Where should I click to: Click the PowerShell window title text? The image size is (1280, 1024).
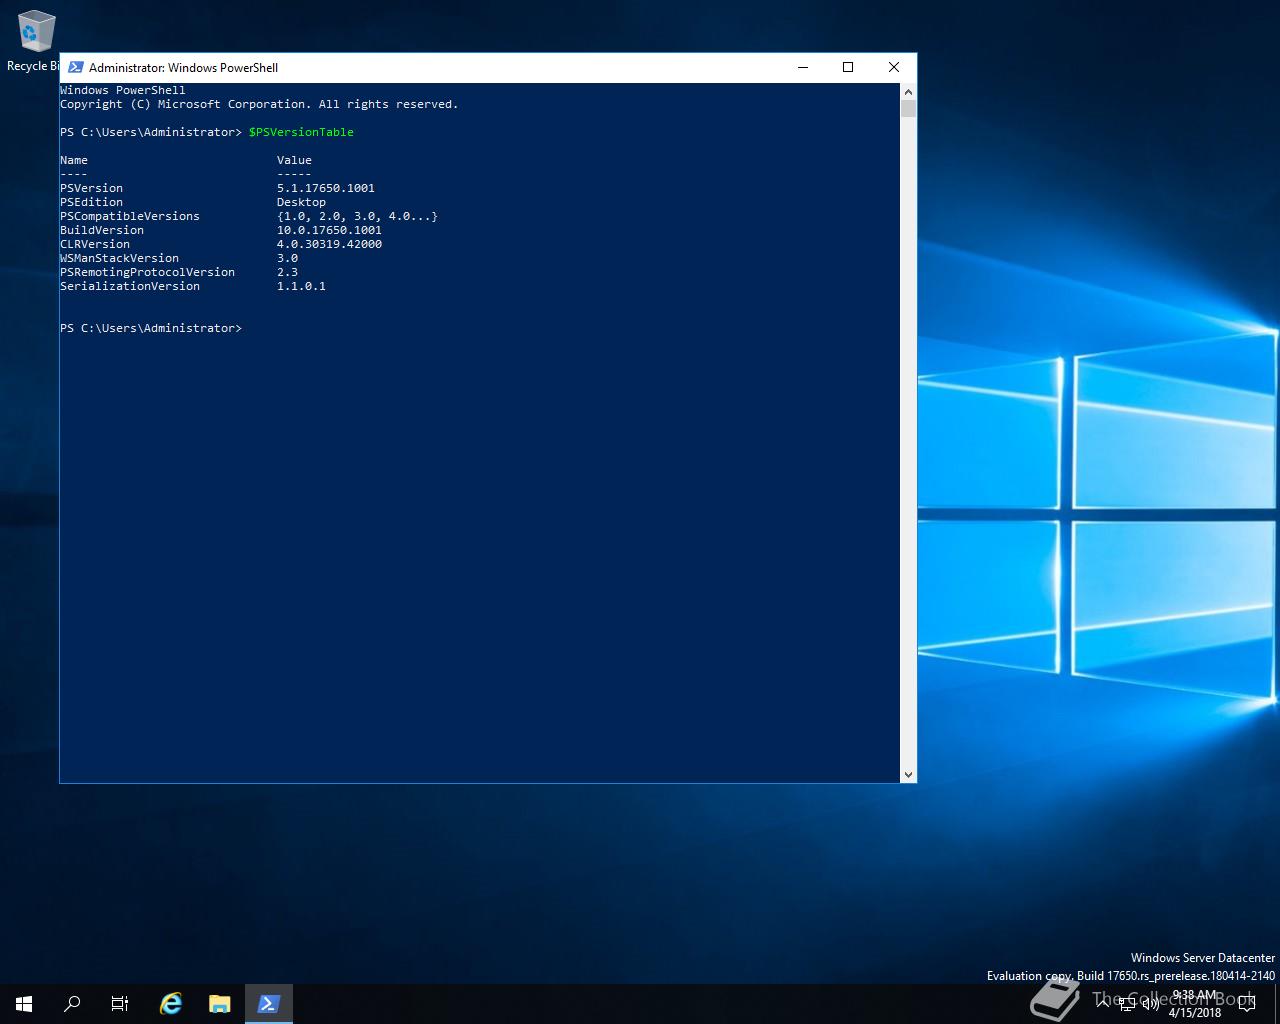[x=183, y=68]
